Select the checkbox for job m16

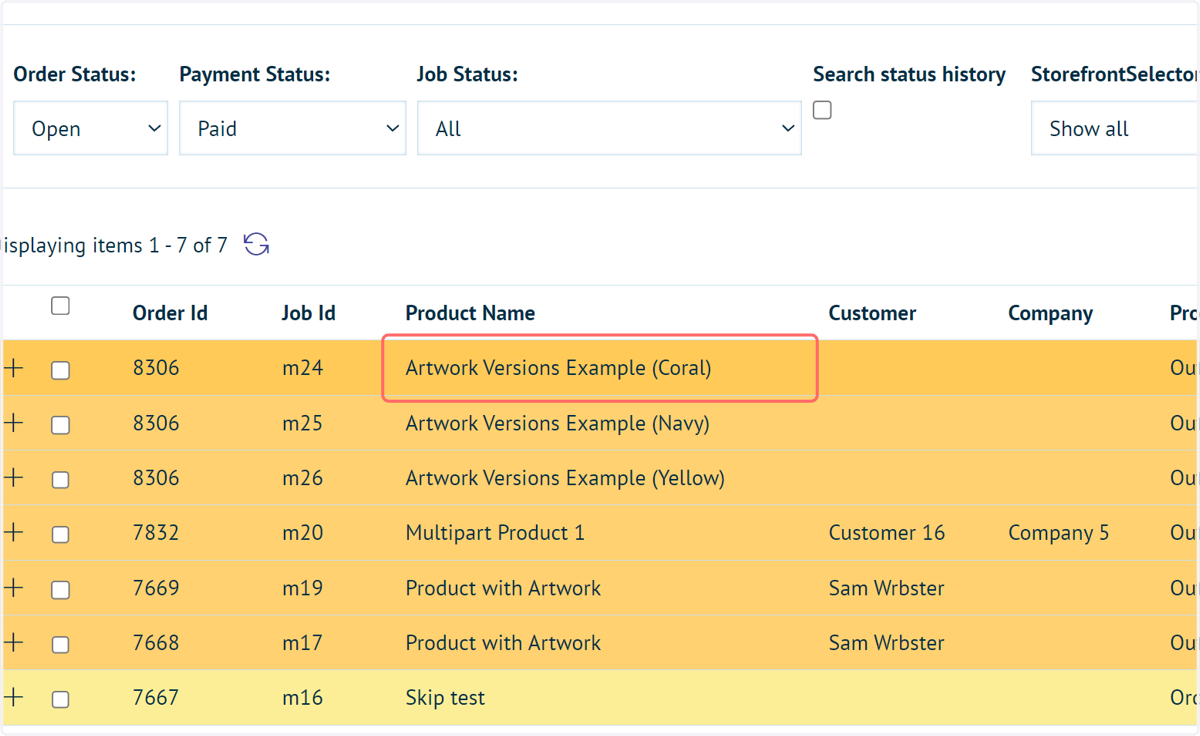(60, 700)
